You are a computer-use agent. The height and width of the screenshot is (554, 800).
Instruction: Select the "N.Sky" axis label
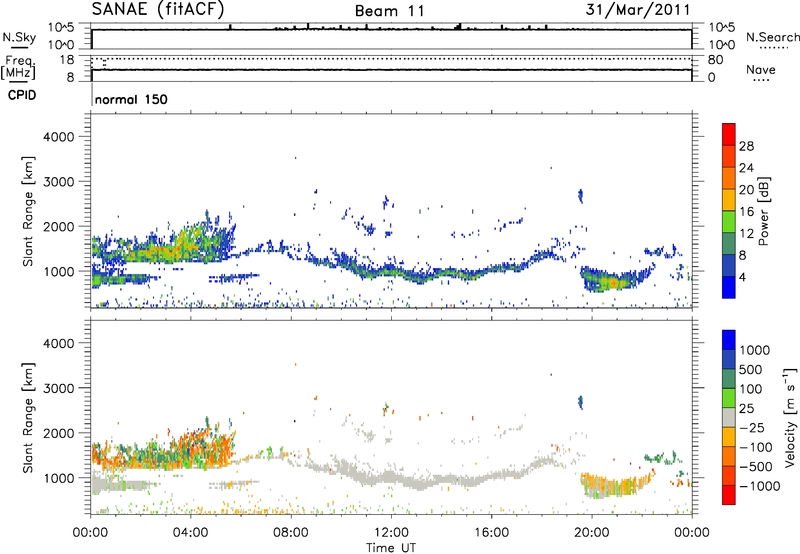coord(19,37)
